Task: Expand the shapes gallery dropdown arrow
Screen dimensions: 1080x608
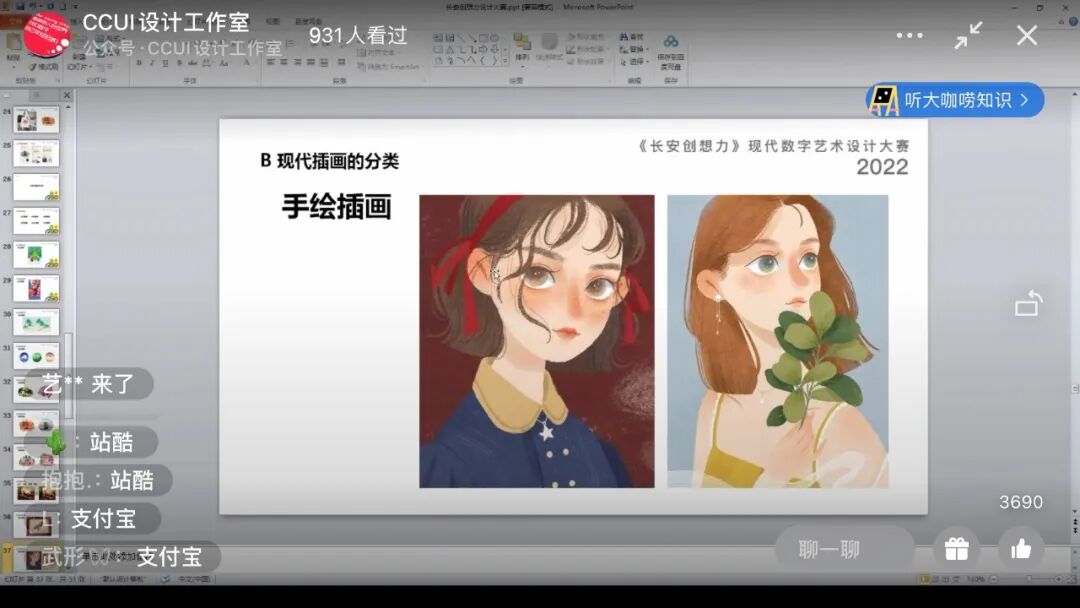Action: (506, 60)
